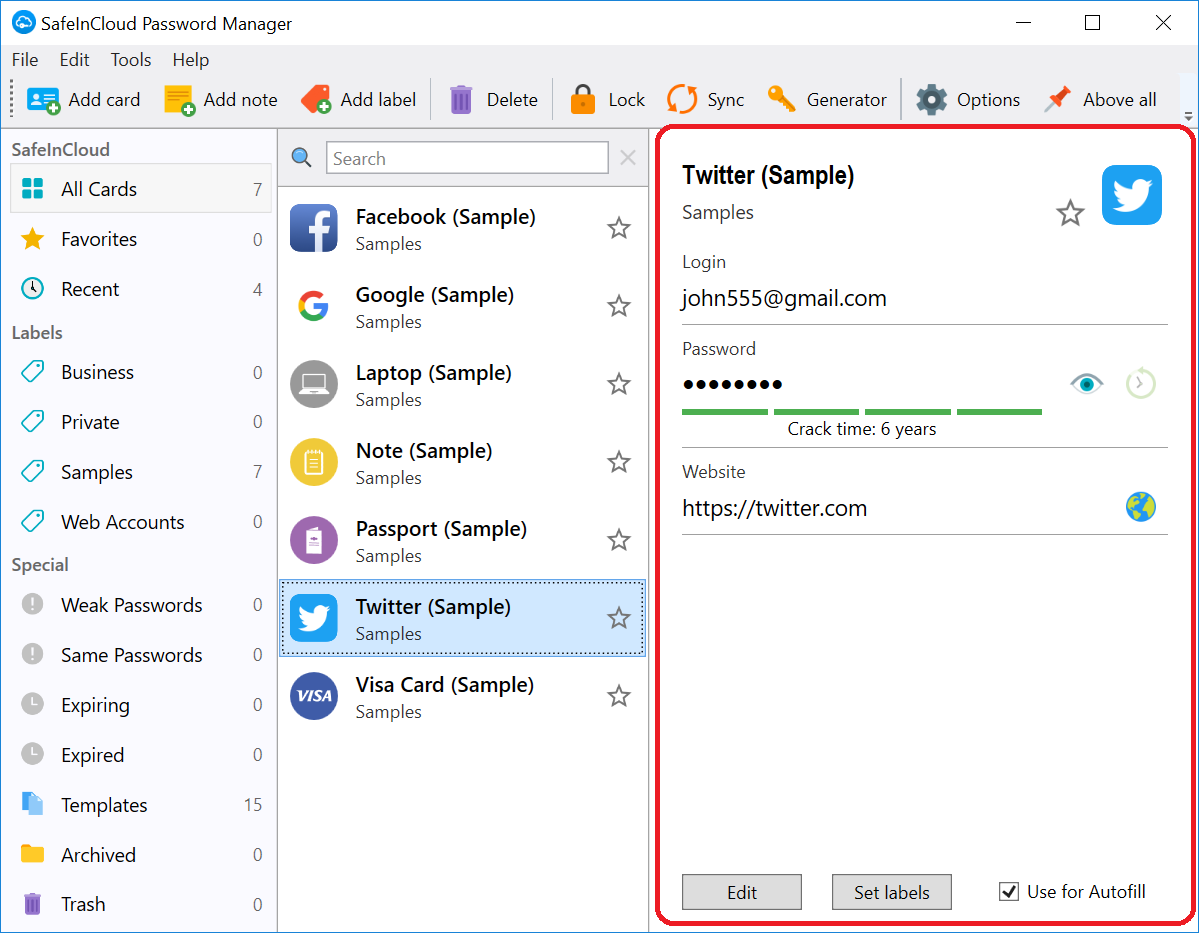Click the john555@gmail.com login value
Screen dimensions: 1199x933
click(x=785, y=298)
